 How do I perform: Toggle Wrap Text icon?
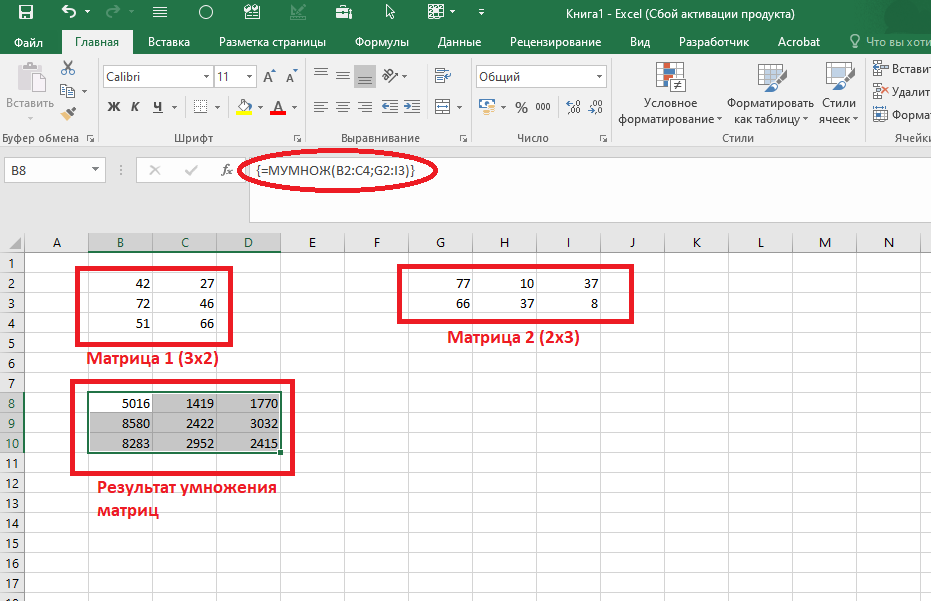[x=443, y=75]
